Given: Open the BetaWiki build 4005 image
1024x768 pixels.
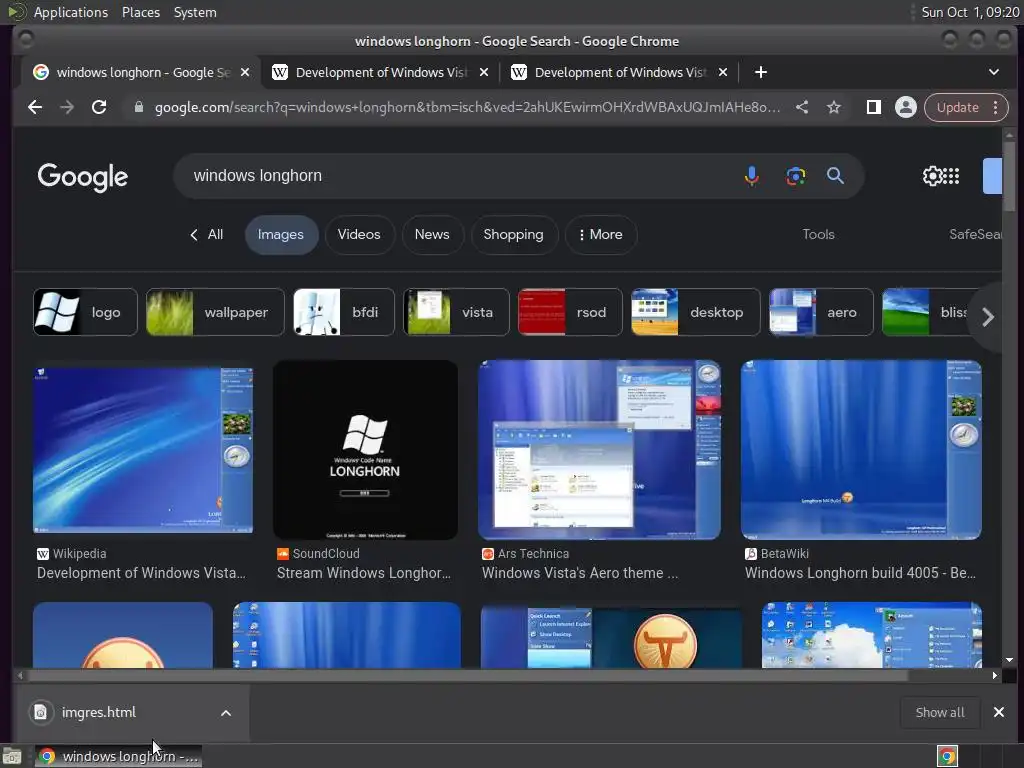Looking at the screenshot, I should [x=861, y=450].
